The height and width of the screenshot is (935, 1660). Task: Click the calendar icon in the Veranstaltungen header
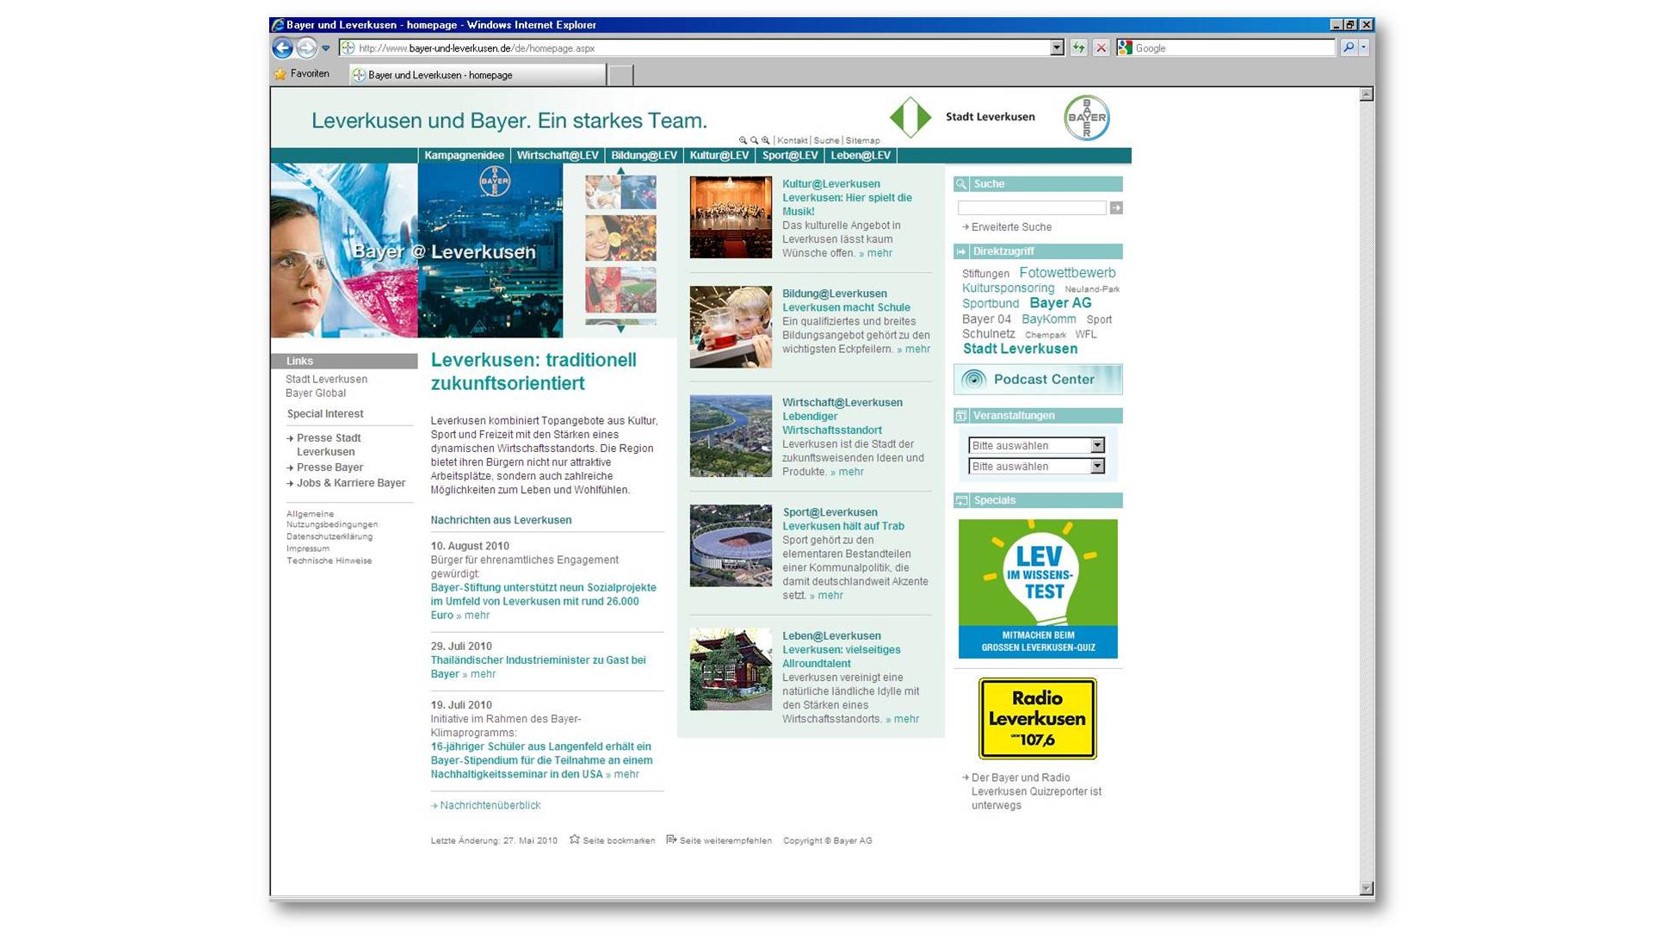(x=961, y=416)
